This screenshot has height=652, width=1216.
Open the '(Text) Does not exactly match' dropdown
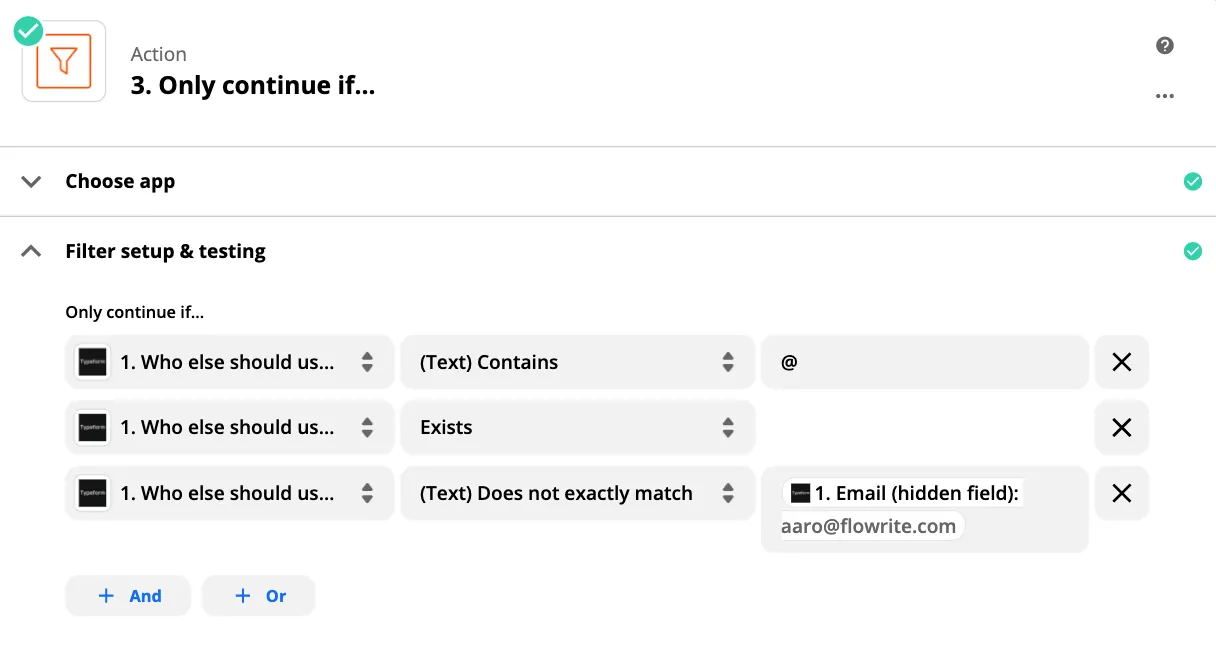pos(577,493)
